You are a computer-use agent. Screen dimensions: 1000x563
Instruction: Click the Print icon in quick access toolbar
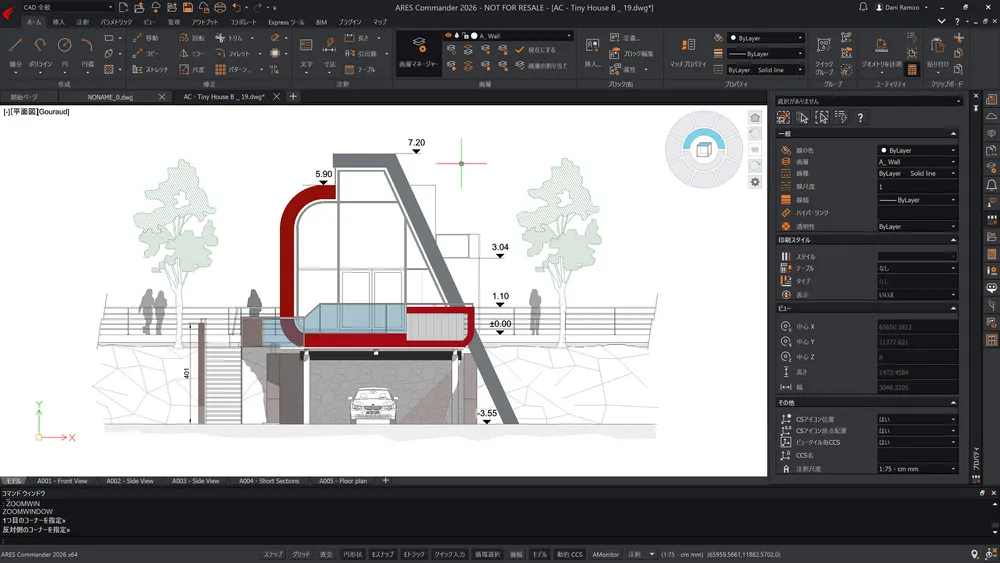tap(220, 8)
